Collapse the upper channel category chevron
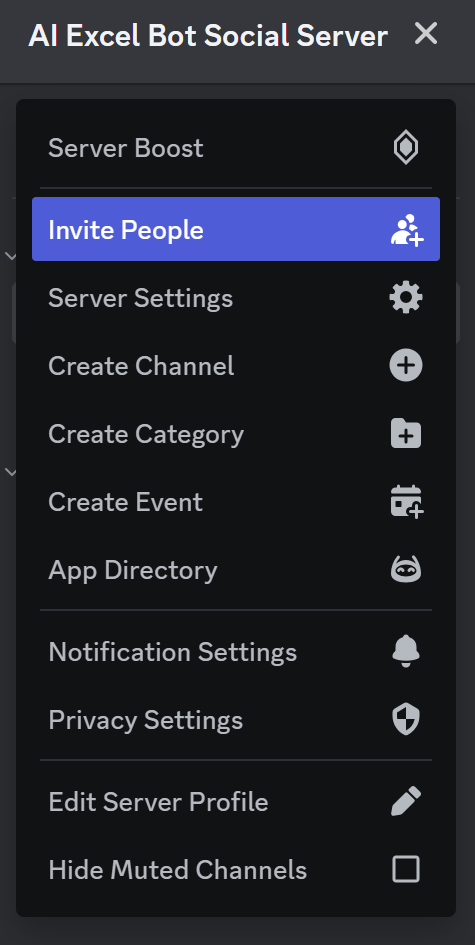 coord(11,256)
